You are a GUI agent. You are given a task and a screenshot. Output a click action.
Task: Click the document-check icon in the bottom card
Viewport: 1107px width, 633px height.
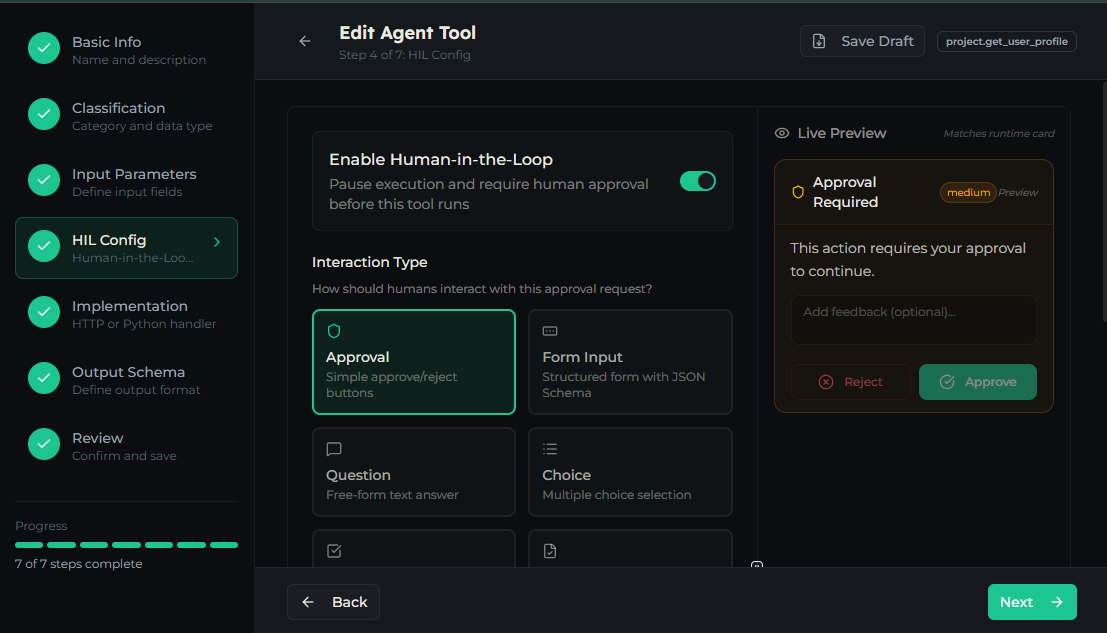tap(550, 550)
